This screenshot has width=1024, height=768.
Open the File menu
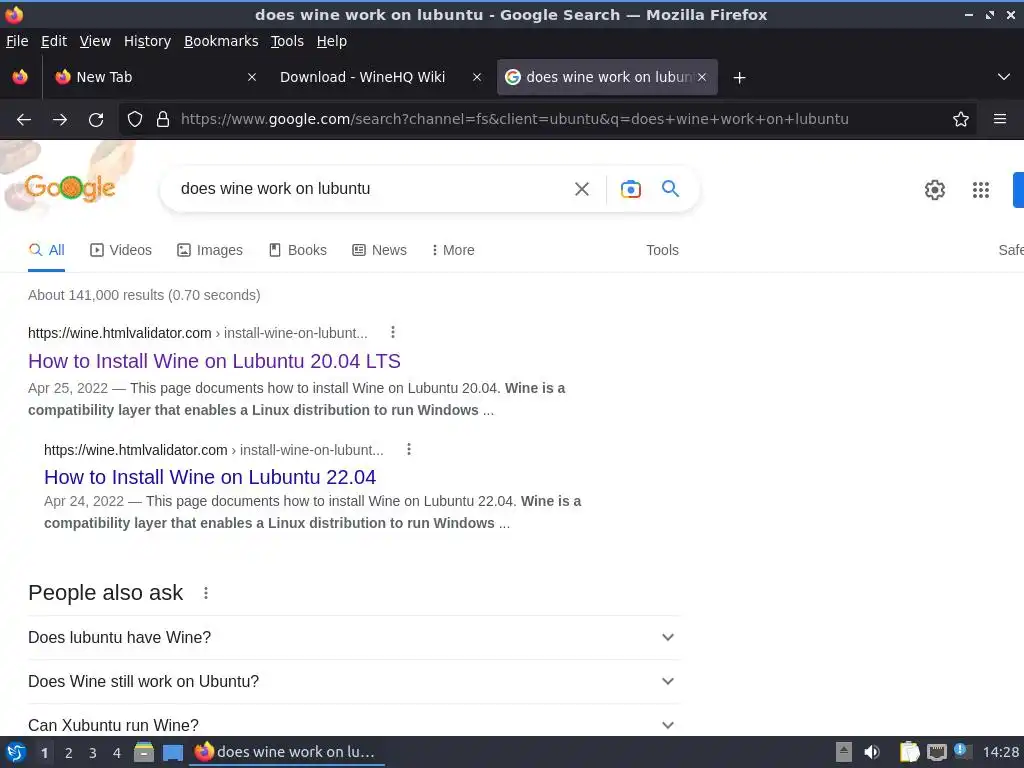(x=17, y=41)
